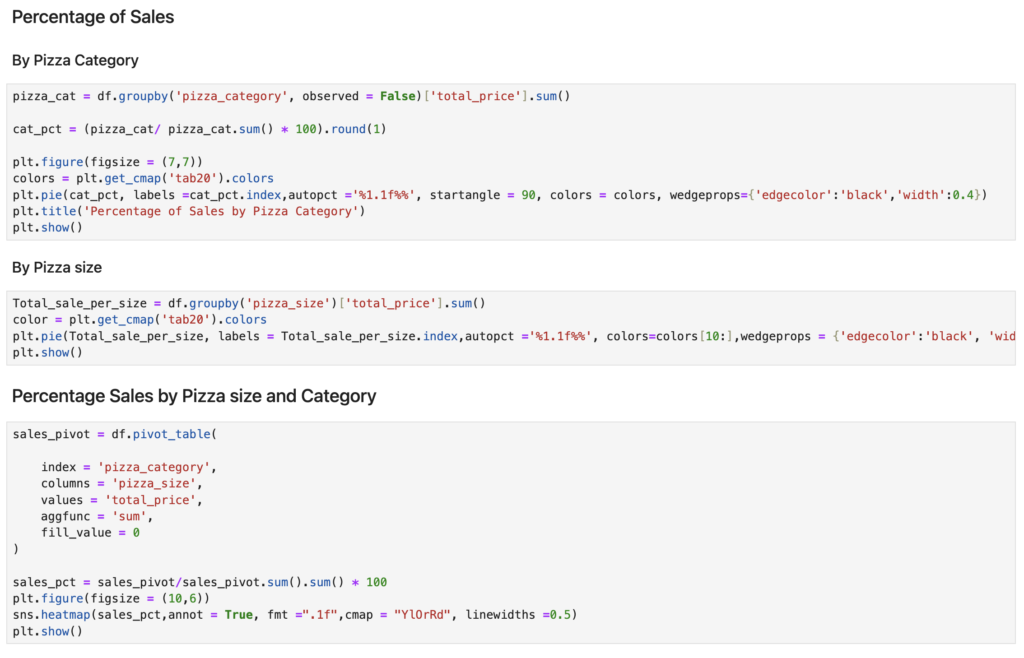Click the sales_pct calculation line

(199, 582)
